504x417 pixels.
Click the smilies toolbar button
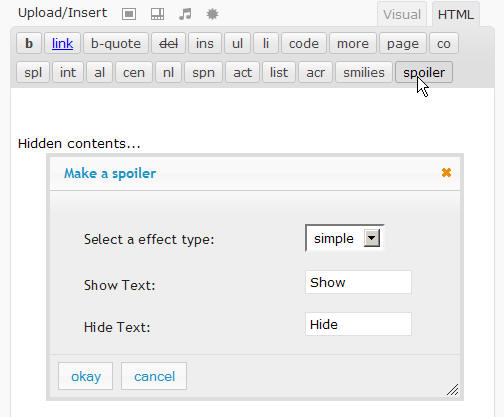(x=364, y=72)
